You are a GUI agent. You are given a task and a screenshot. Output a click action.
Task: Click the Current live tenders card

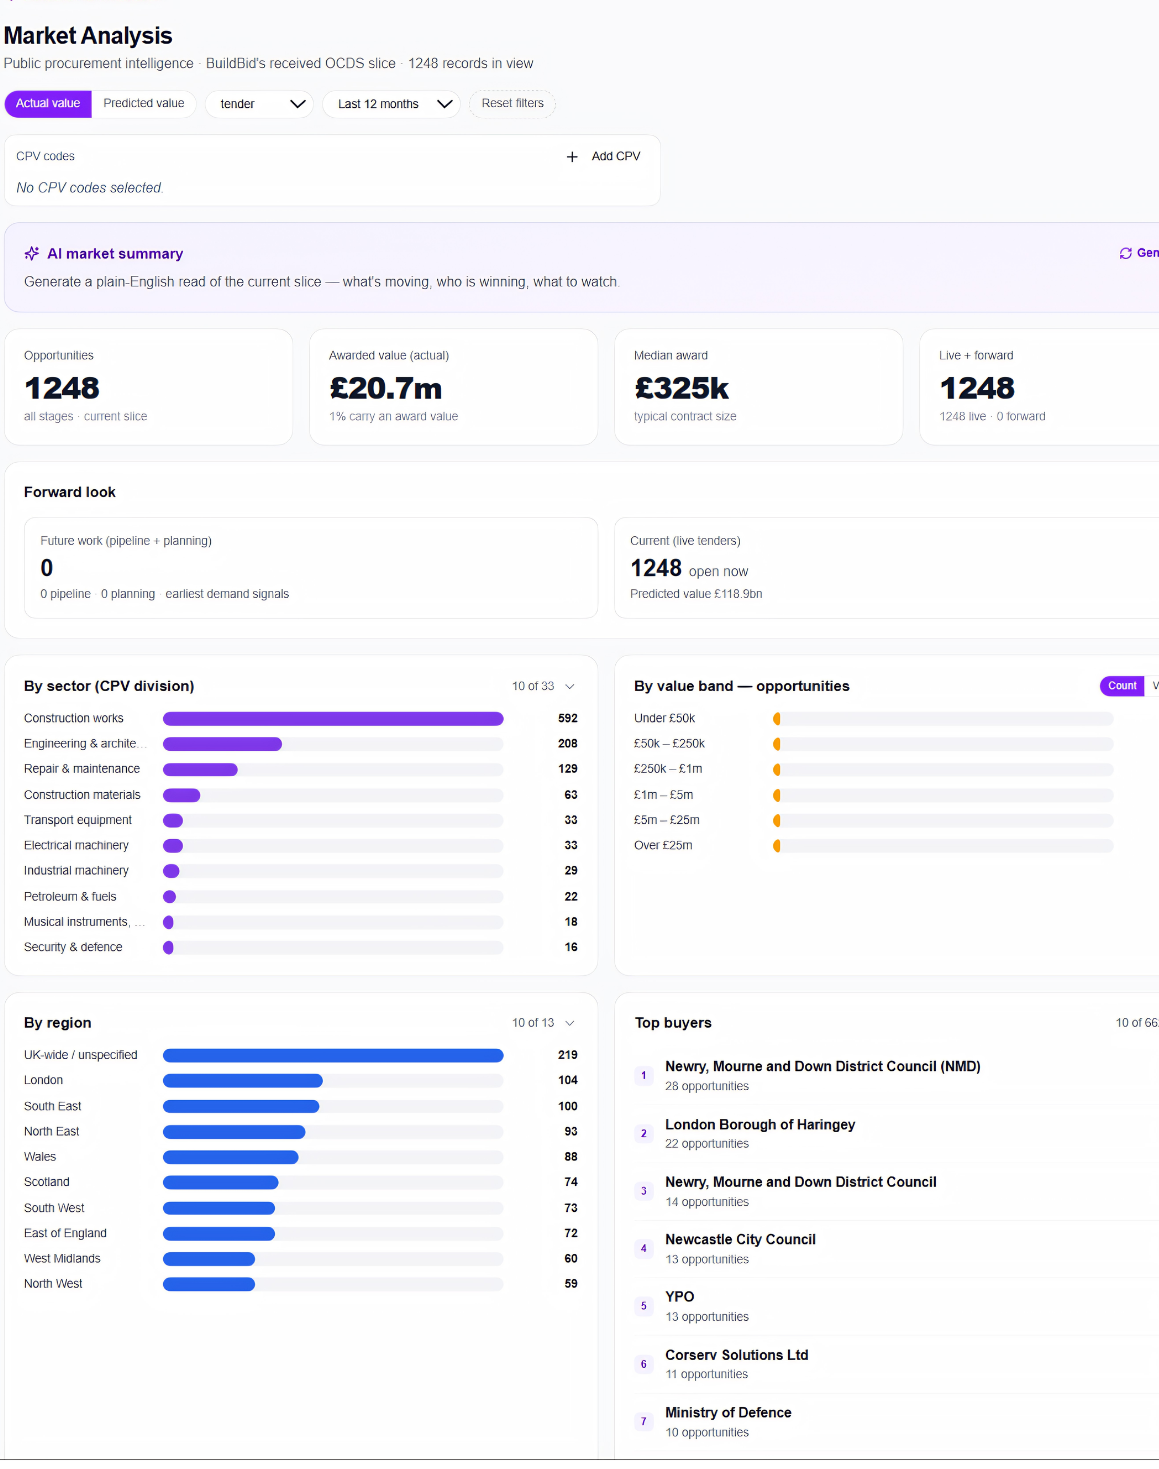886,568
